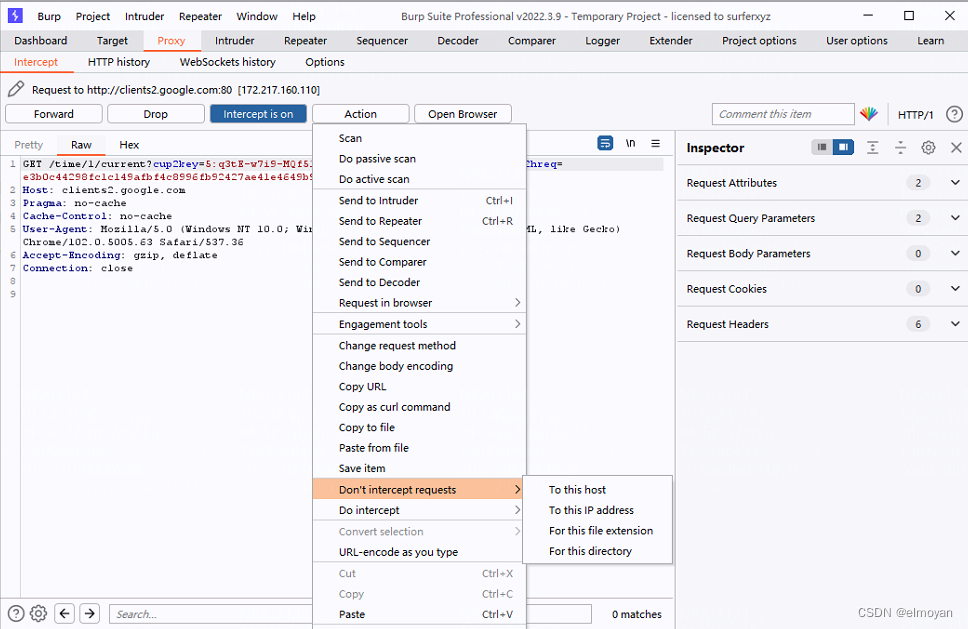Click the help question-mark icon near HTTP/1 label

954,113
